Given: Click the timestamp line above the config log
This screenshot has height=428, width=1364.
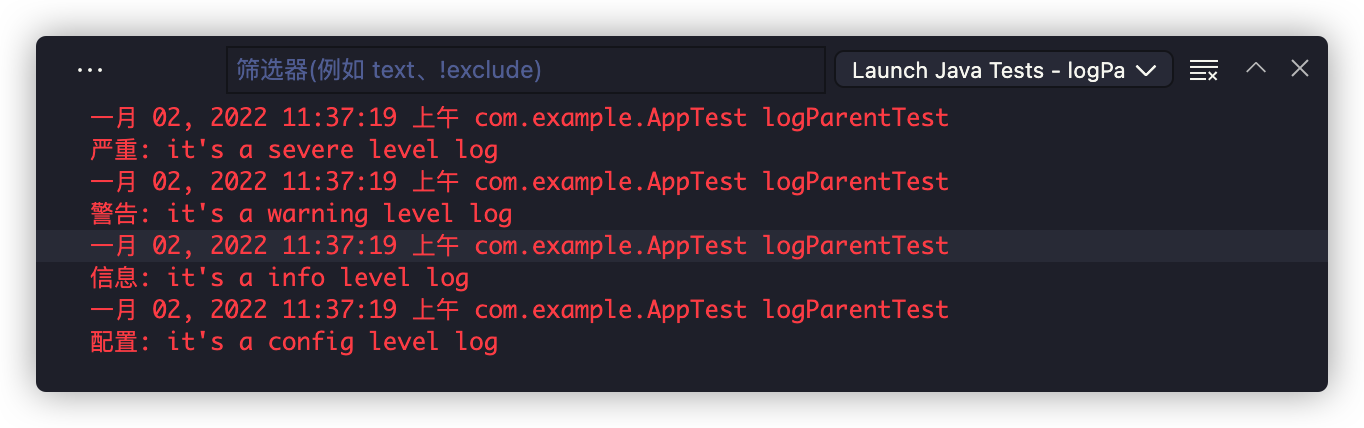Looking at the screenshot, I should 519,310.
